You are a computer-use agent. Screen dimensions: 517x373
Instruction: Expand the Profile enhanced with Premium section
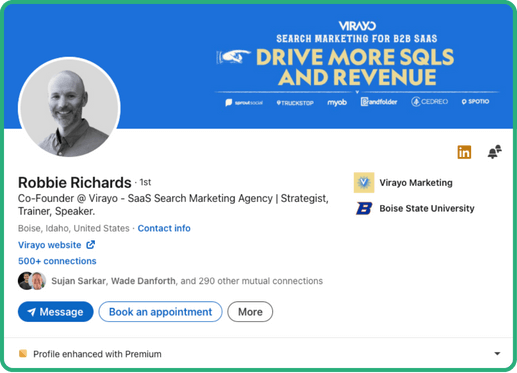(x=497, y=354)
